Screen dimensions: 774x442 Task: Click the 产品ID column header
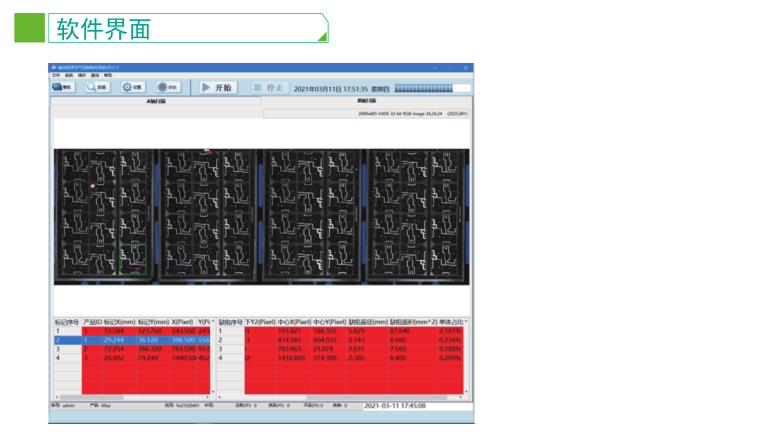(x=91, y=322)
